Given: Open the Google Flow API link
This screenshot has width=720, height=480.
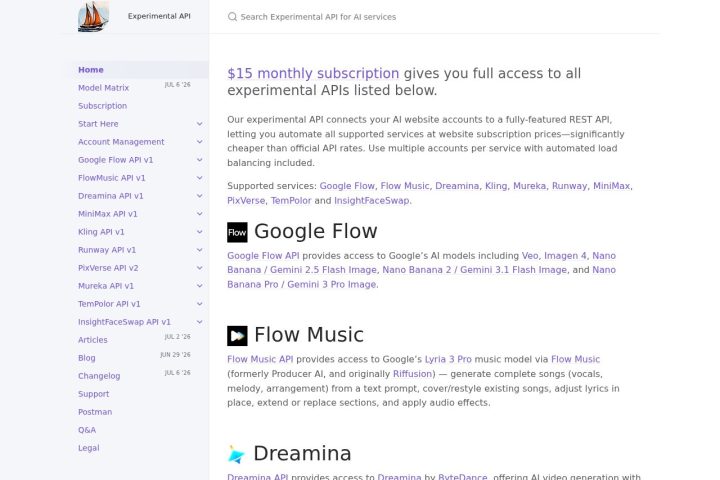Looking at the screenshot, I should (263, 256).
